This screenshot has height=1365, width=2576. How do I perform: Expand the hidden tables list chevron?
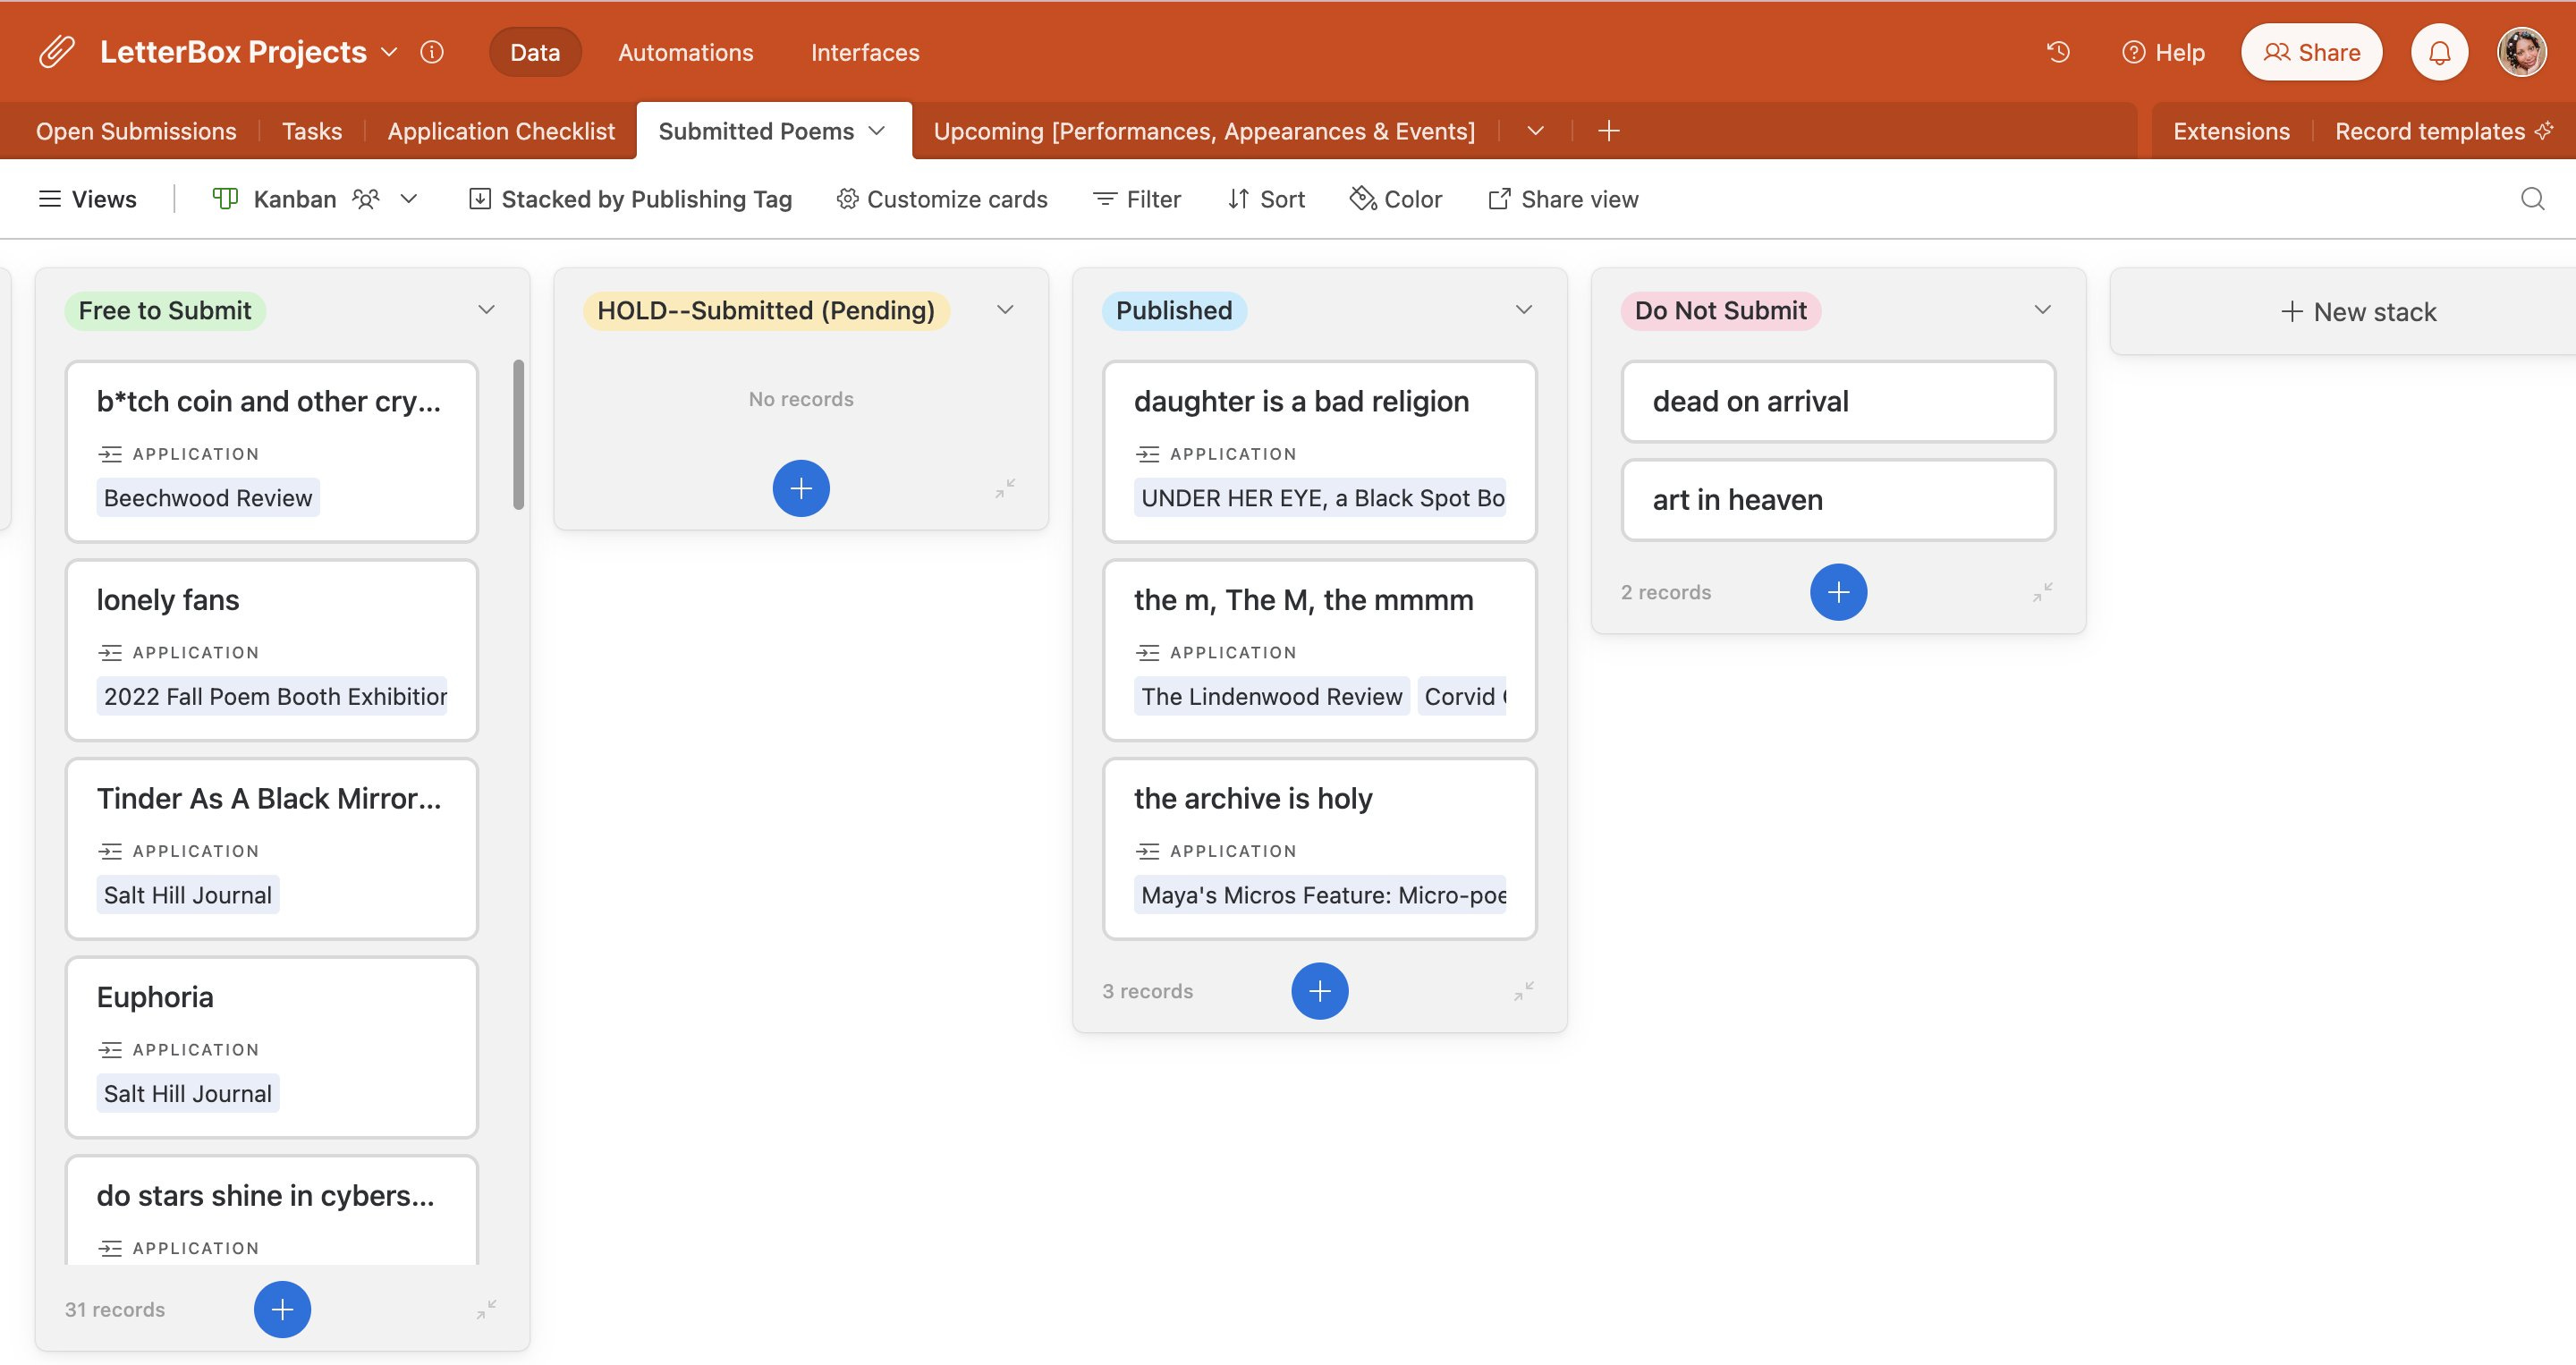tap(1535, 131)
